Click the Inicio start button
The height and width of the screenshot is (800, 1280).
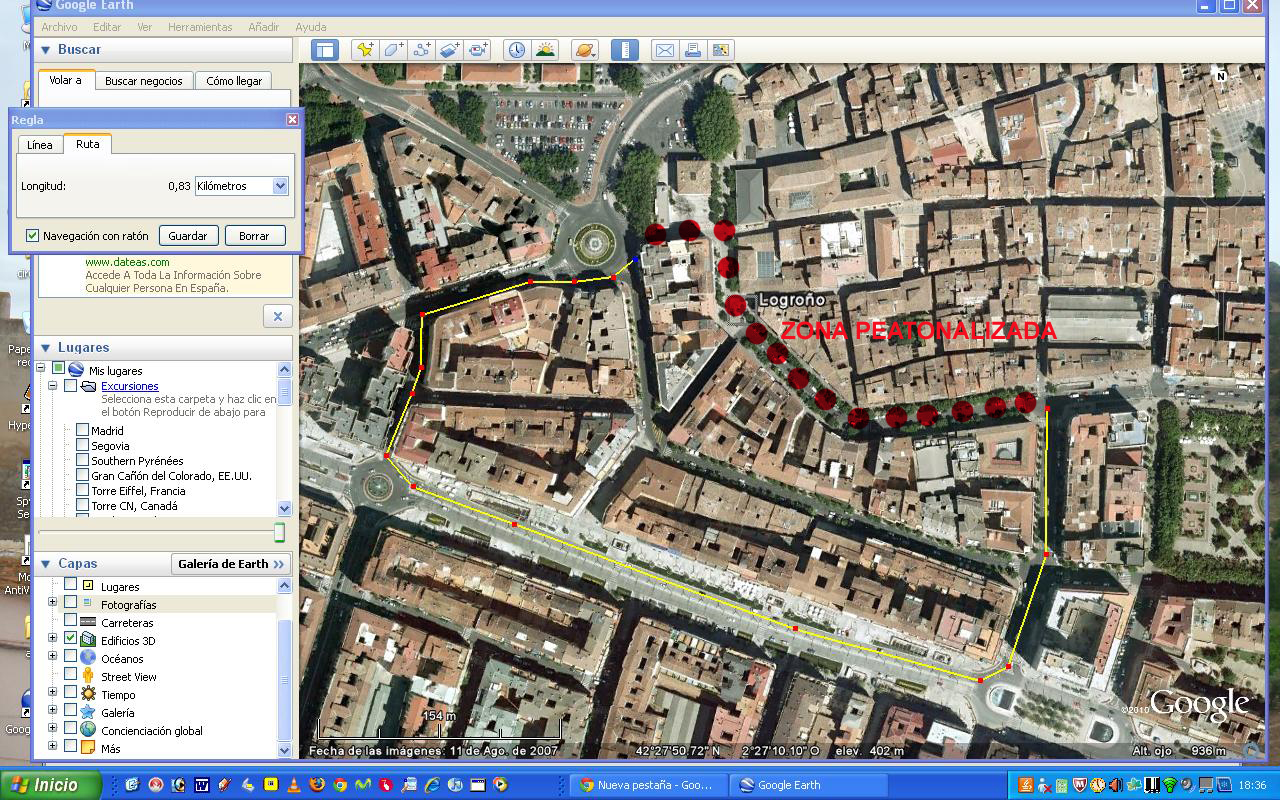click(50, 785)
